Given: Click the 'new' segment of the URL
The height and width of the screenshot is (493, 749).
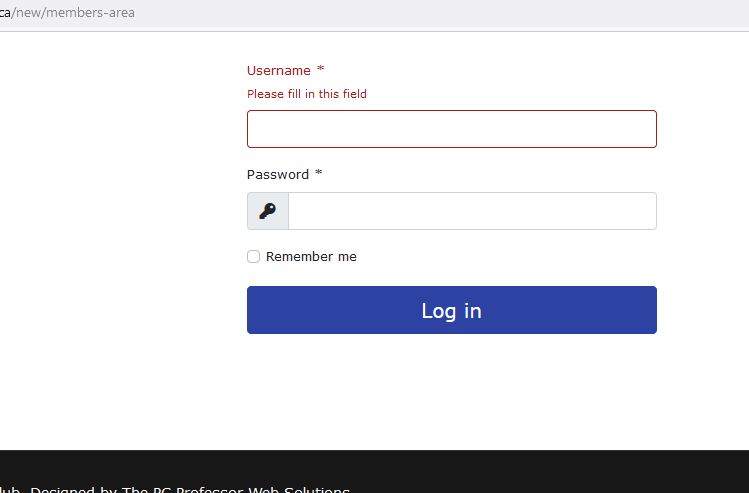Looking at the screenshot, I should 28,13.
